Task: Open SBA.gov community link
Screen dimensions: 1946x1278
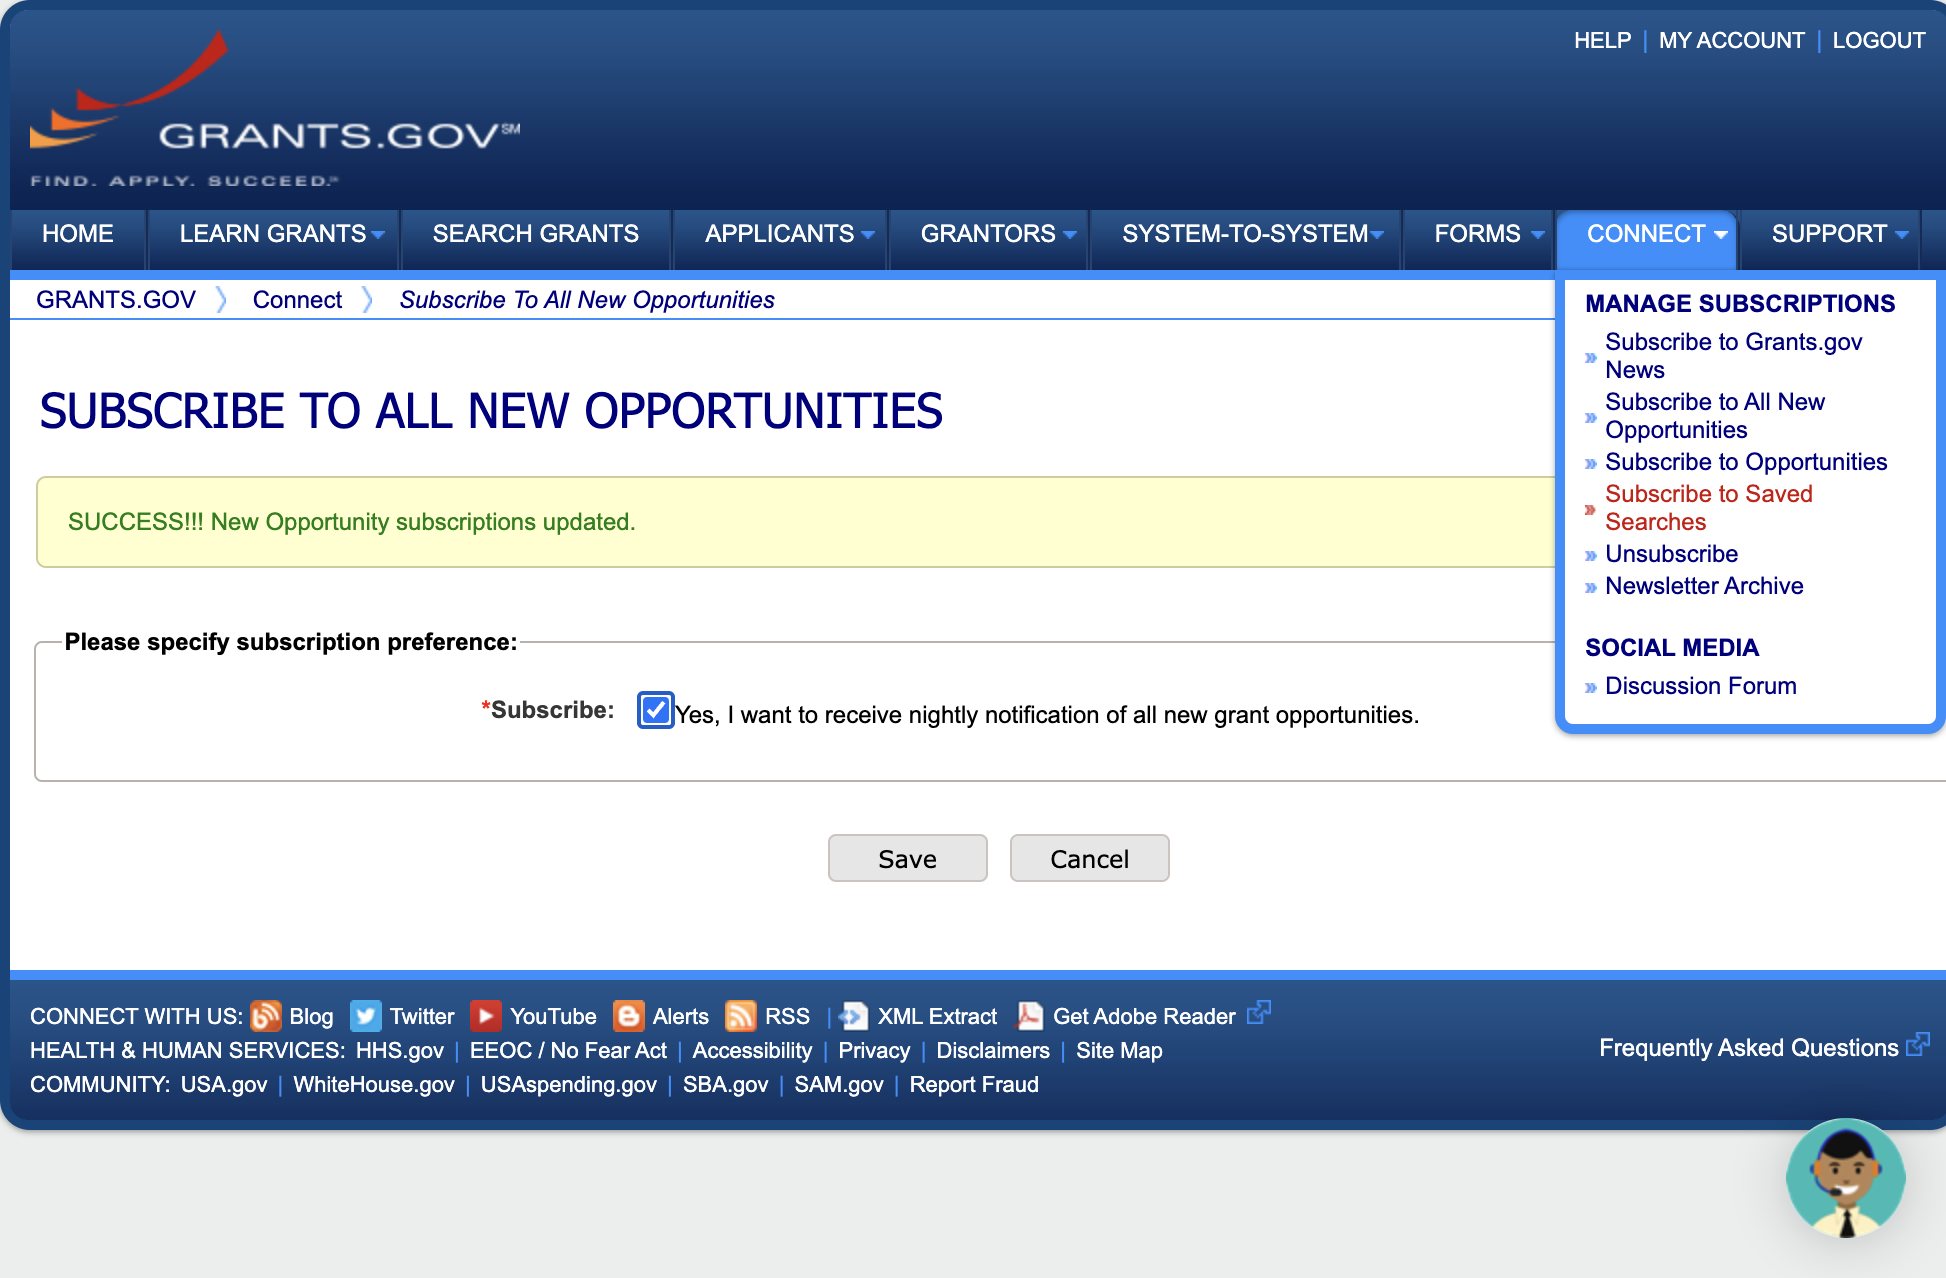Action: tap(726, 1085)
